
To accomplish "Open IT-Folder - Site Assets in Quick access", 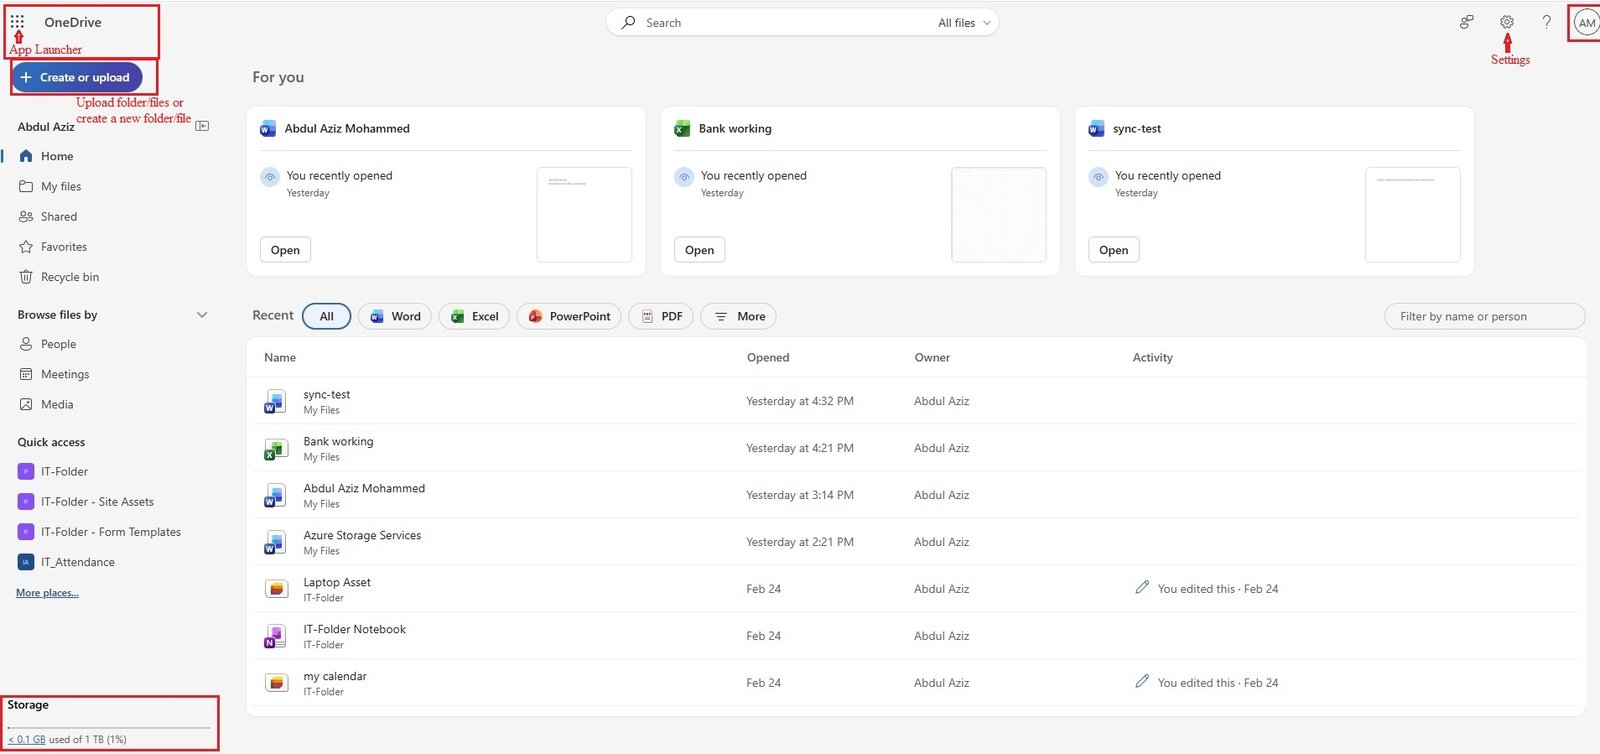I will click(97, 502).
